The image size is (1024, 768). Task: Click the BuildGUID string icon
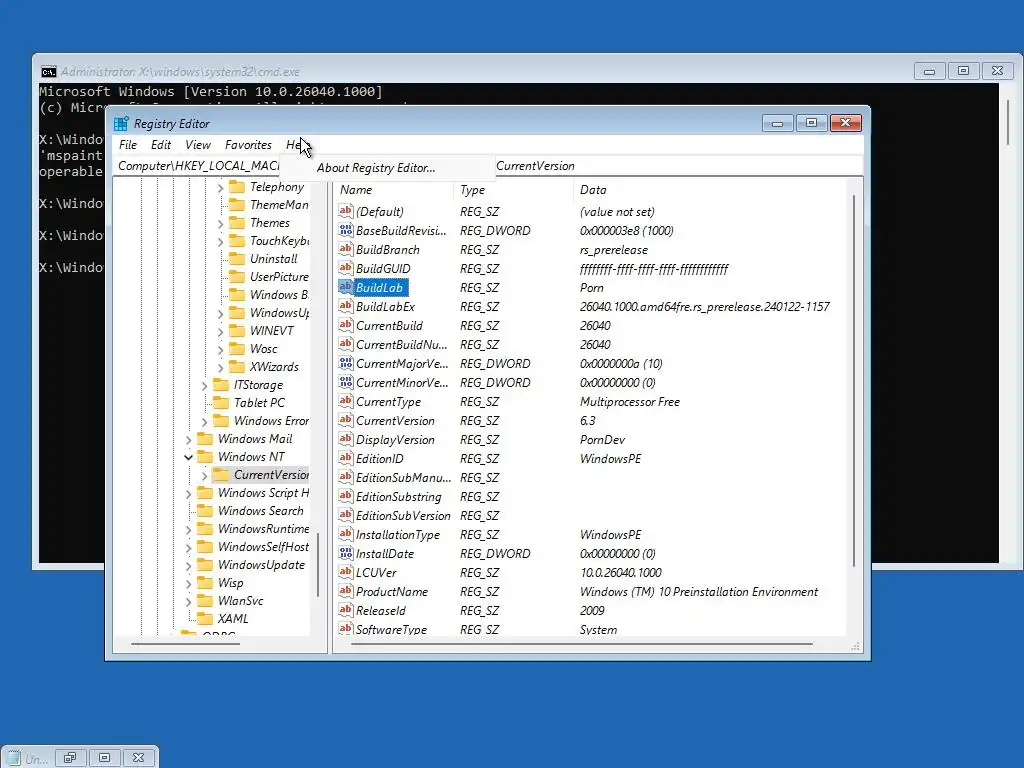tap(345, 268)
